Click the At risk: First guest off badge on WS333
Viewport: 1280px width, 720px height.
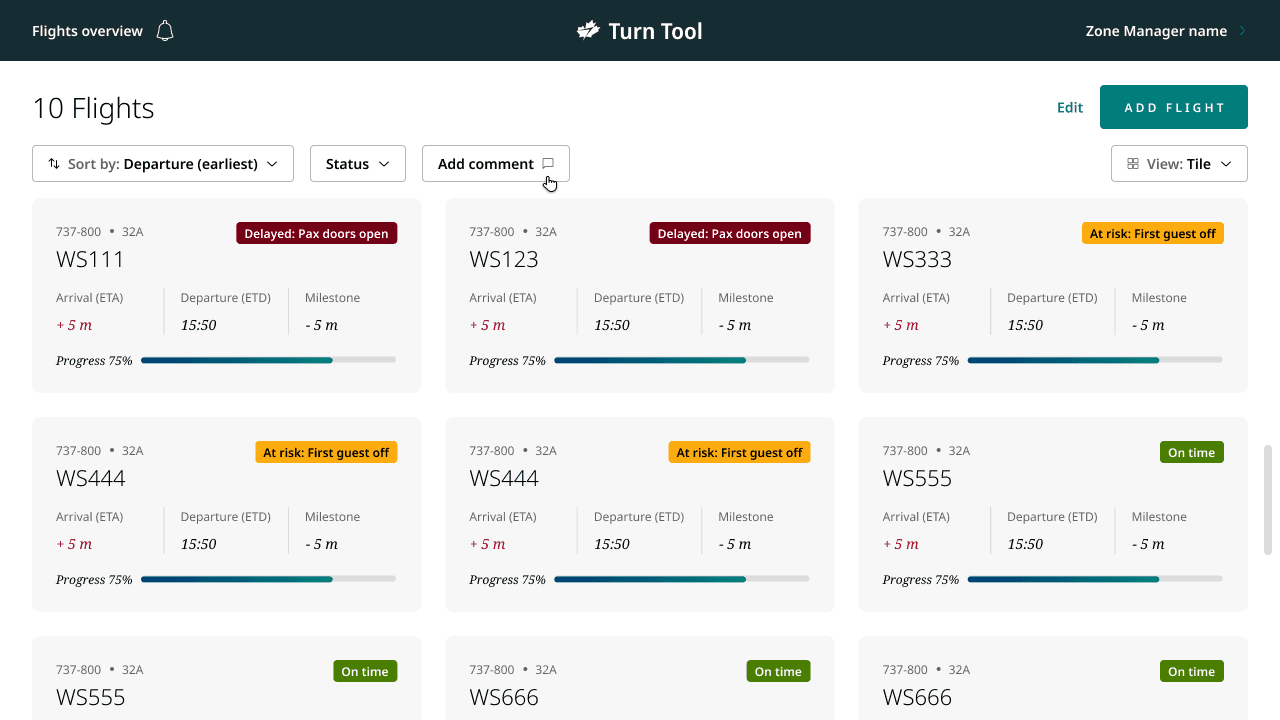tap(1153, 233)
